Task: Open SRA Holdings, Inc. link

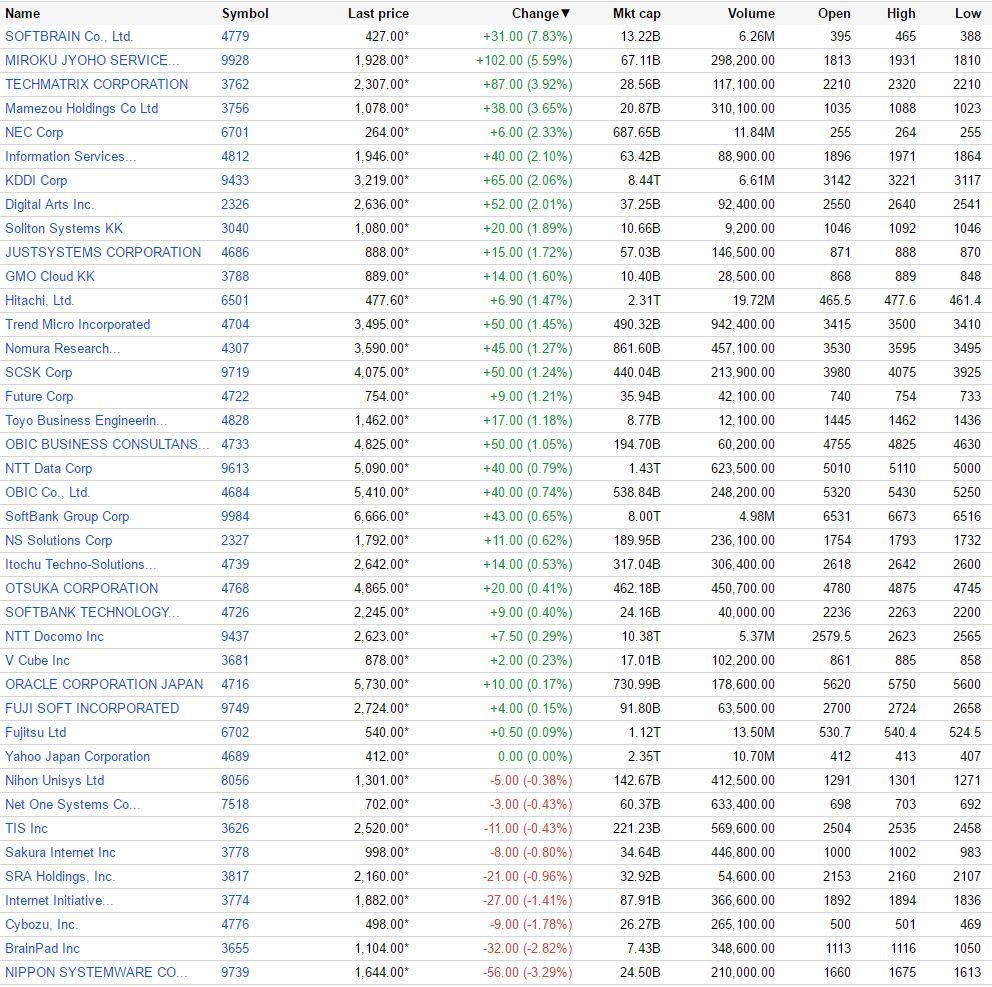Action: coord(60,878)
